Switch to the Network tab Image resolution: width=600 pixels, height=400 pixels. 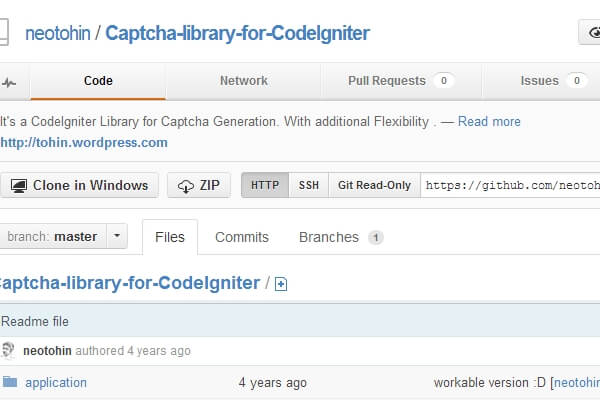click(244, 81)
